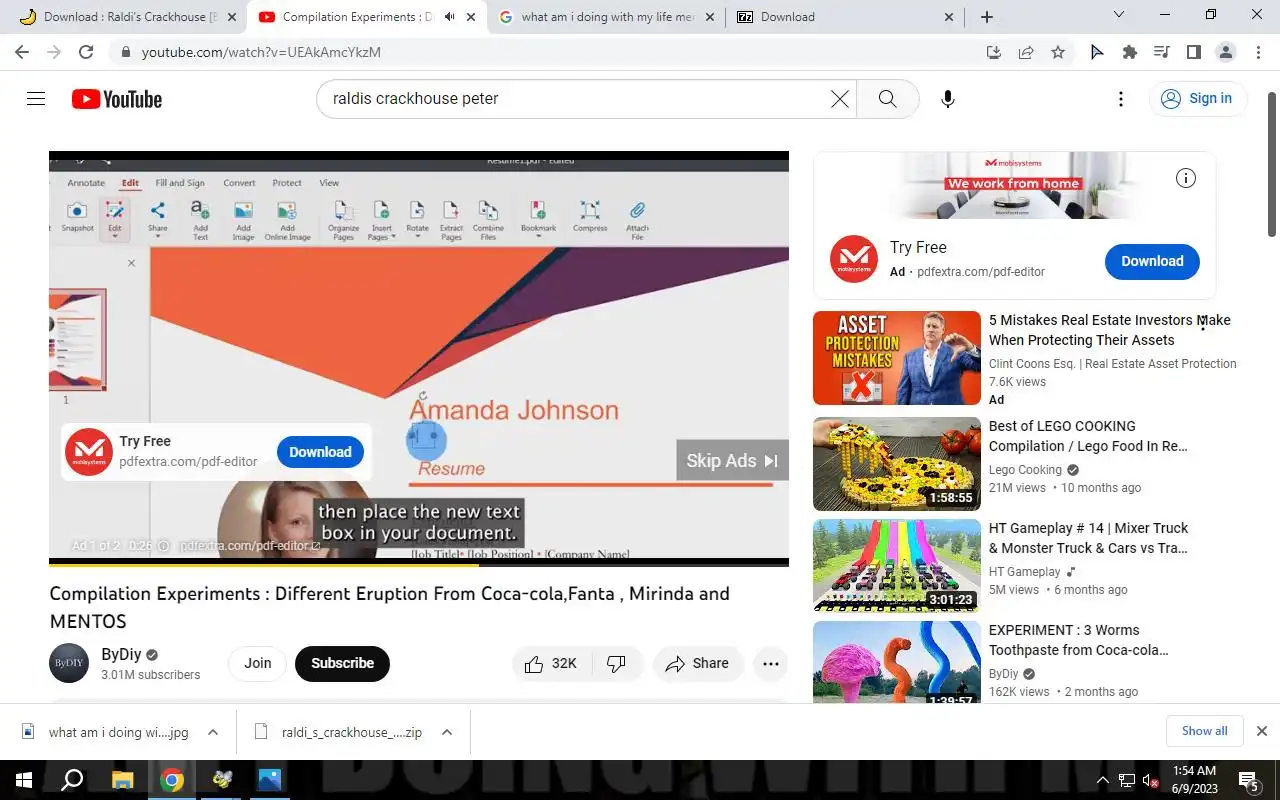Viewport: 1280px width, 800px height.
Task: Switch to the what am i doing Google tab
Action: [607, 17]
